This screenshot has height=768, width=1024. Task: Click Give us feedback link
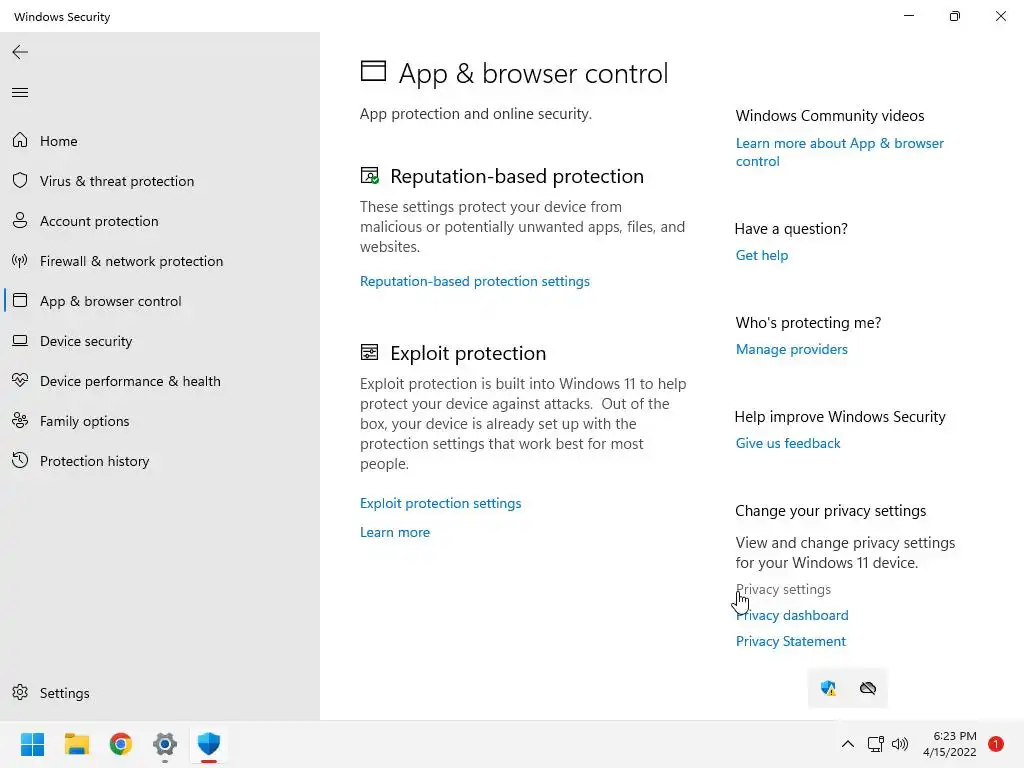(x=788, y=443)
